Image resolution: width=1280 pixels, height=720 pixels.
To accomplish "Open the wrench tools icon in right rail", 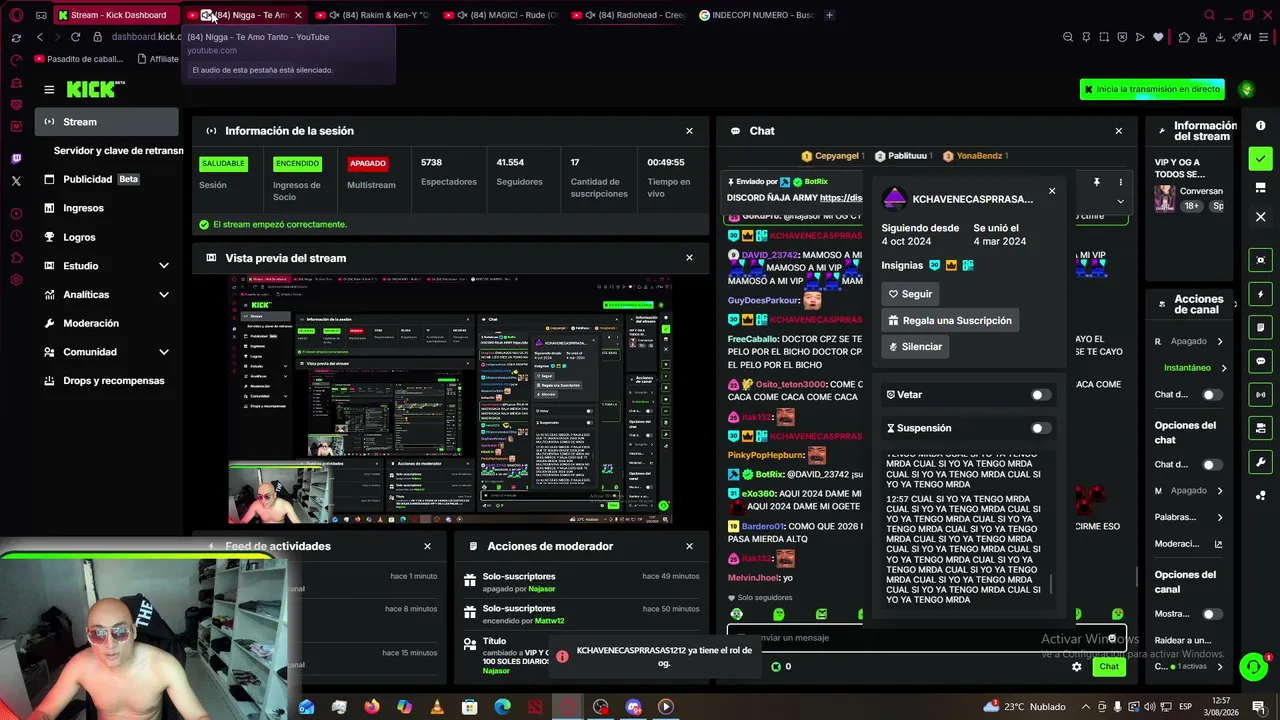I will tap(1260, 462).
